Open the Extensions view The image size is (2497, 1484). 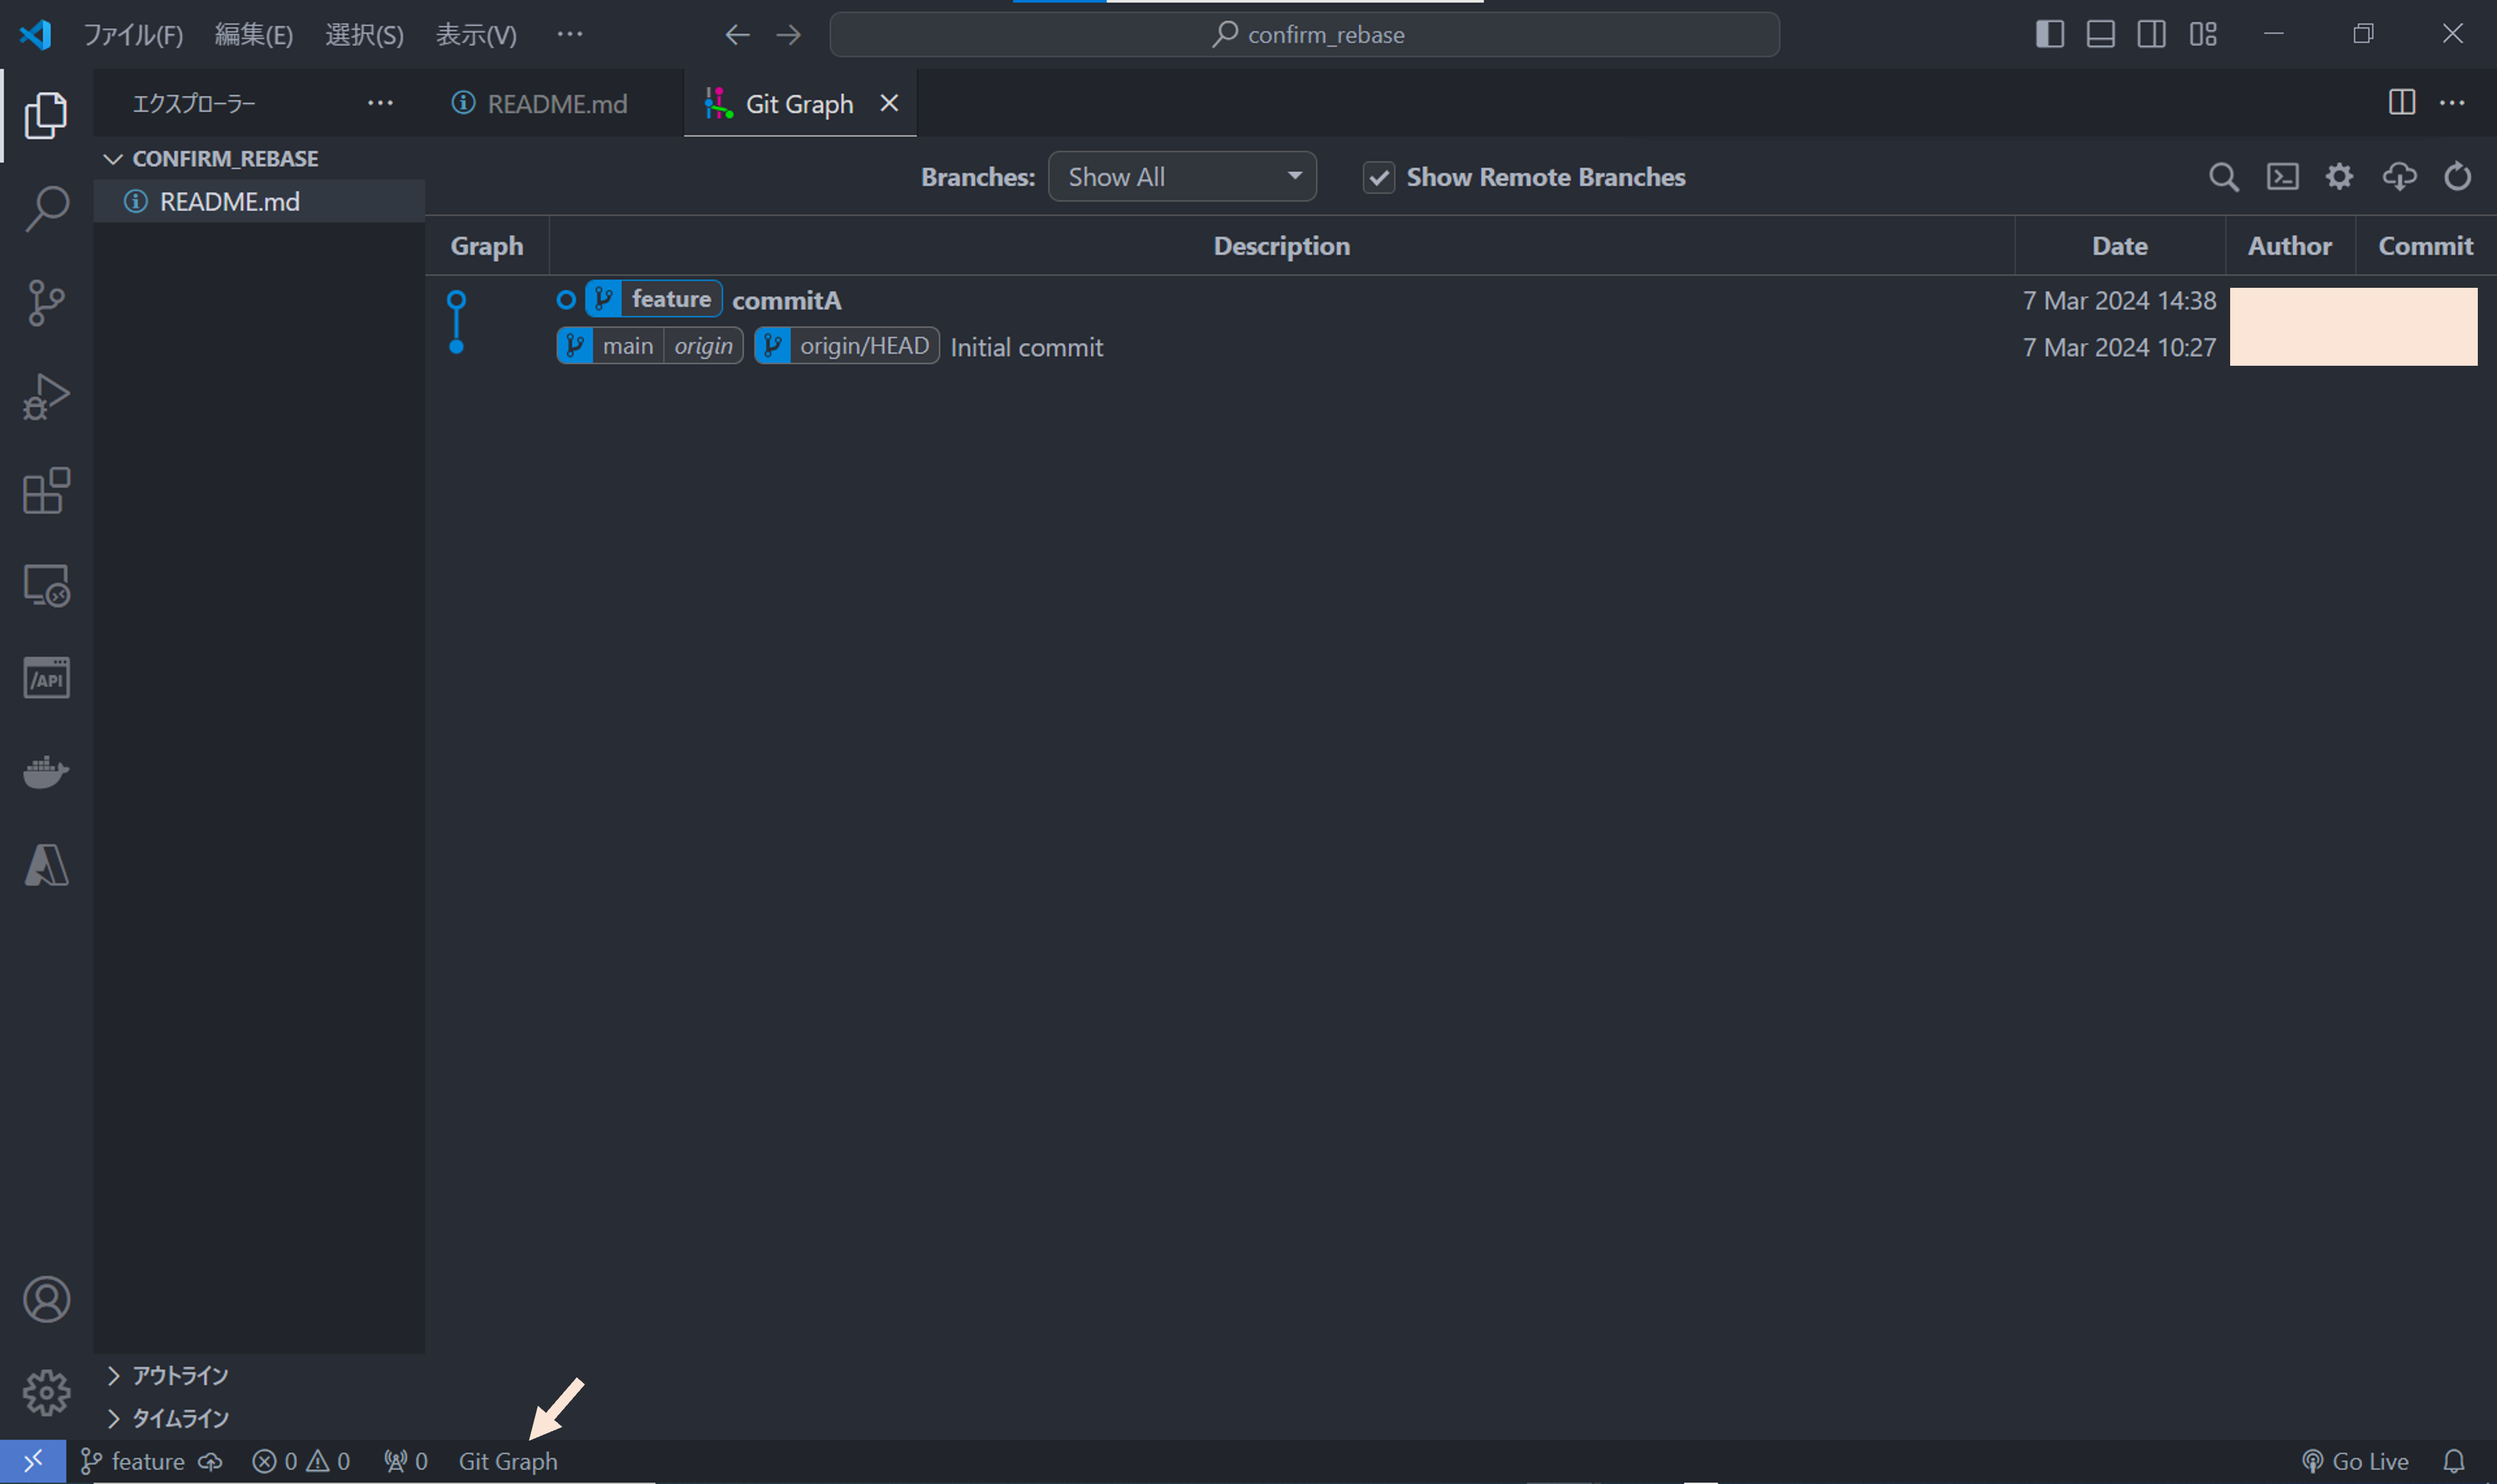coord(45,490)
